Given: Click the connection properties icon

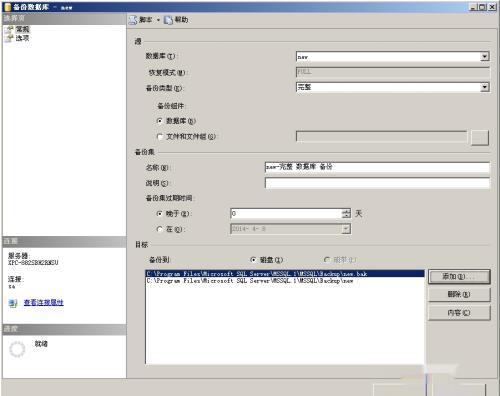Looking at the screenshot, I should (x=13, y=303).
